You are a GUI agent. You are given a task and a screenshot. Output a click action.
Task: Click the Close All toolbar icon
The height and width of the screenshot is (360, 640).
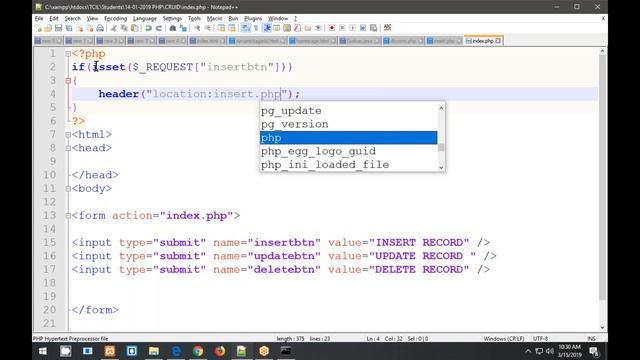point(89,28)
